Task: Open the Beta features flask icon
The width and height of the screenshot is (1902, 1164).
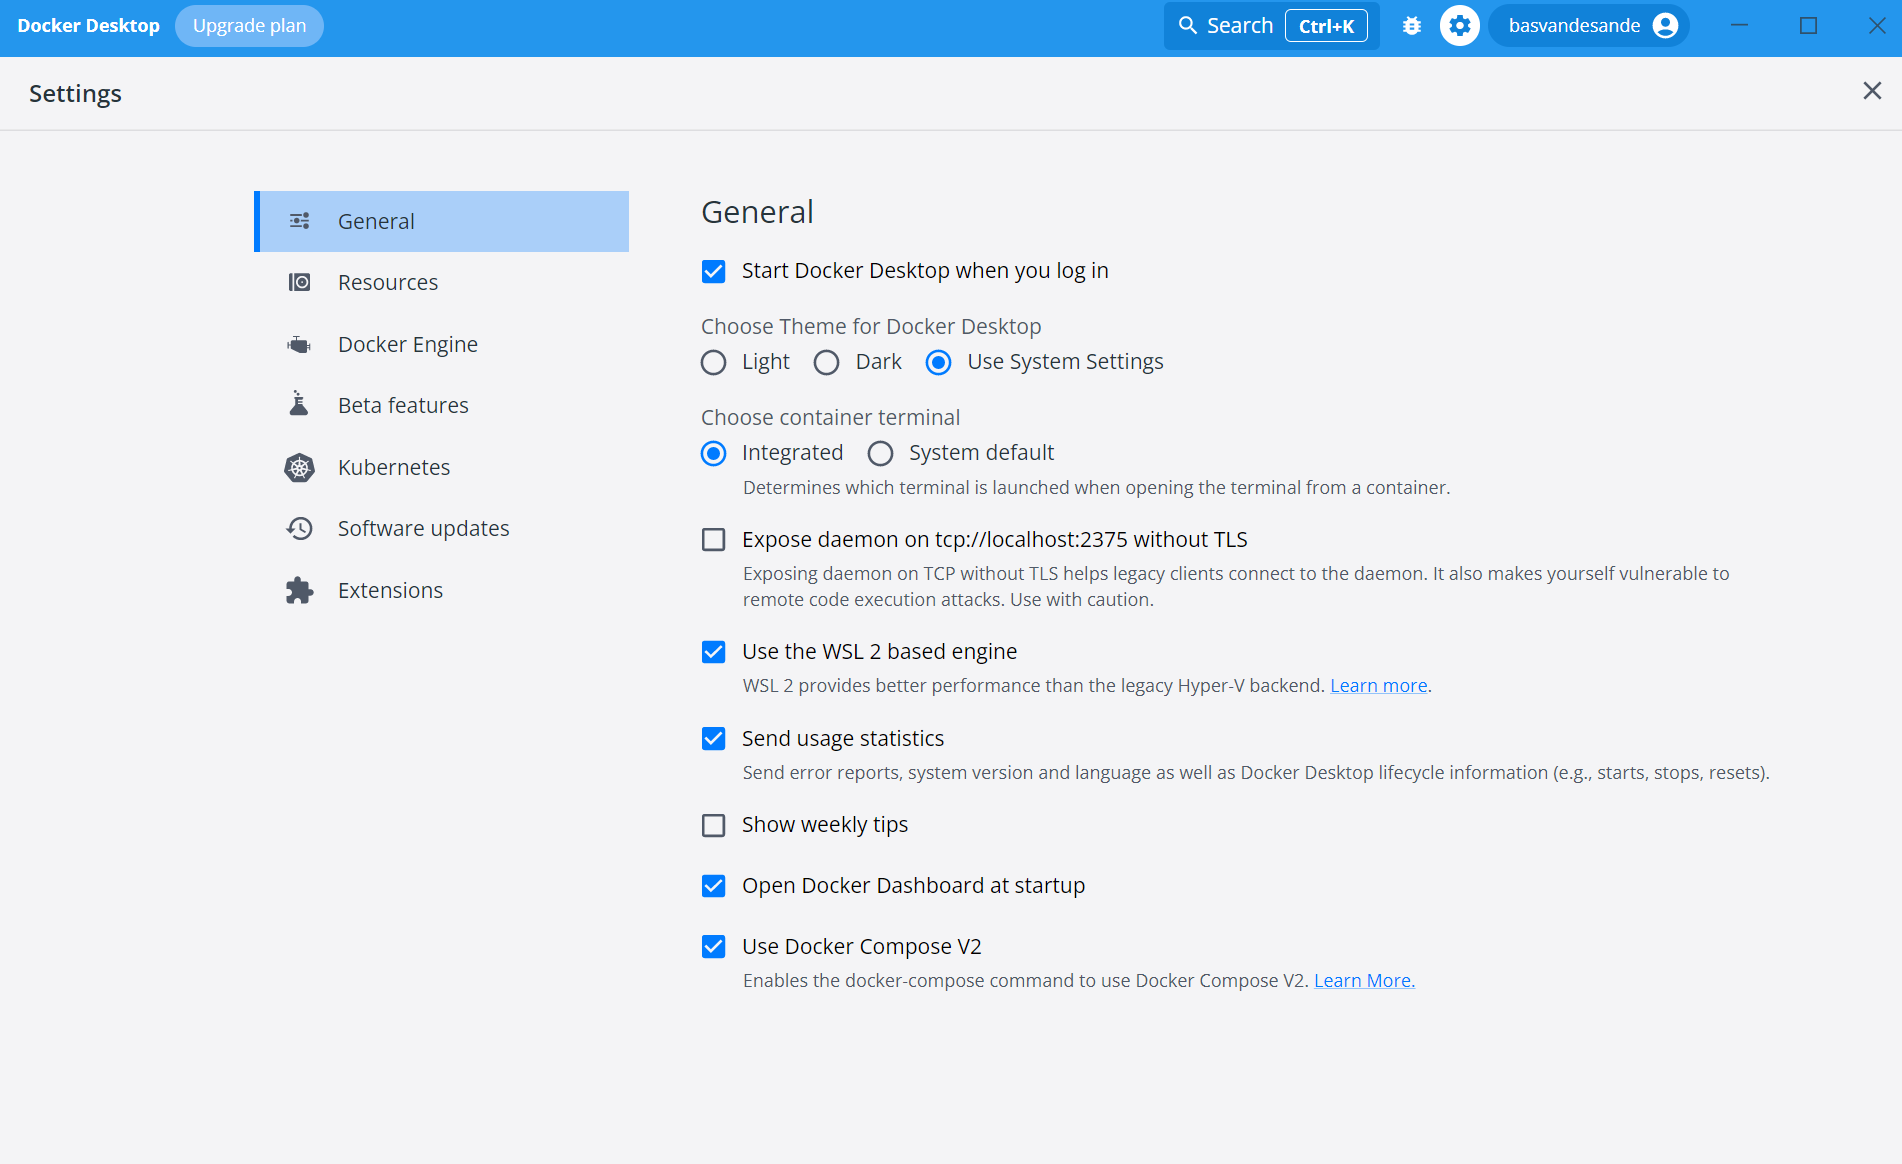Action: 300,405
